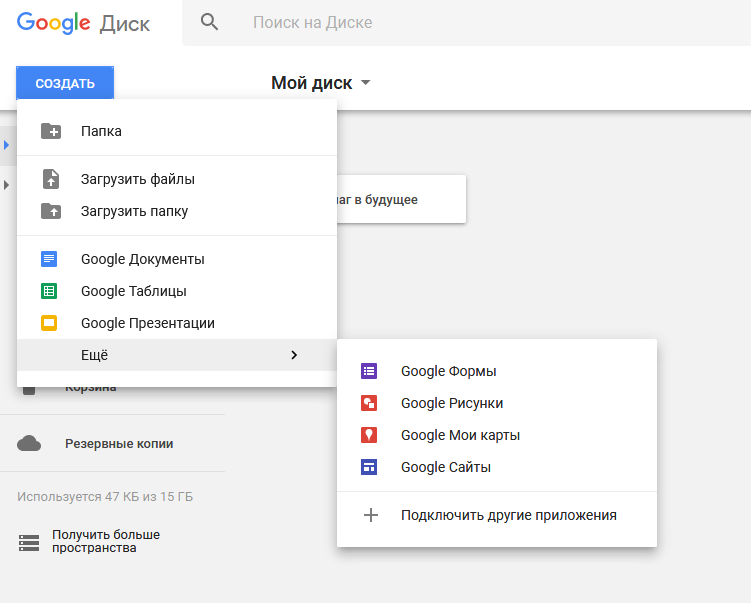
Task: Select "Загрузить папку" menu entry
Action: [x=177, y=211]
